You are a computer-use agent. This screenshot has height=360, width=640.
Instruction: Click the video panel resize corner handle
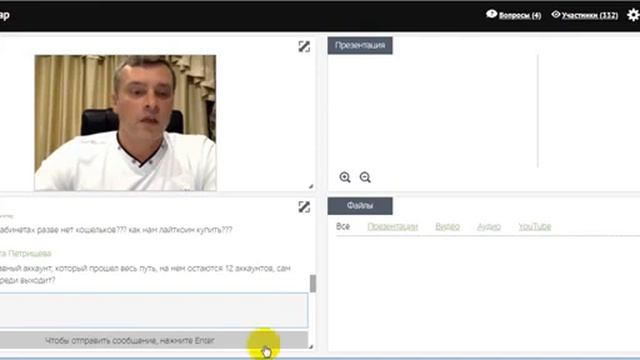(x=311, y=186)
